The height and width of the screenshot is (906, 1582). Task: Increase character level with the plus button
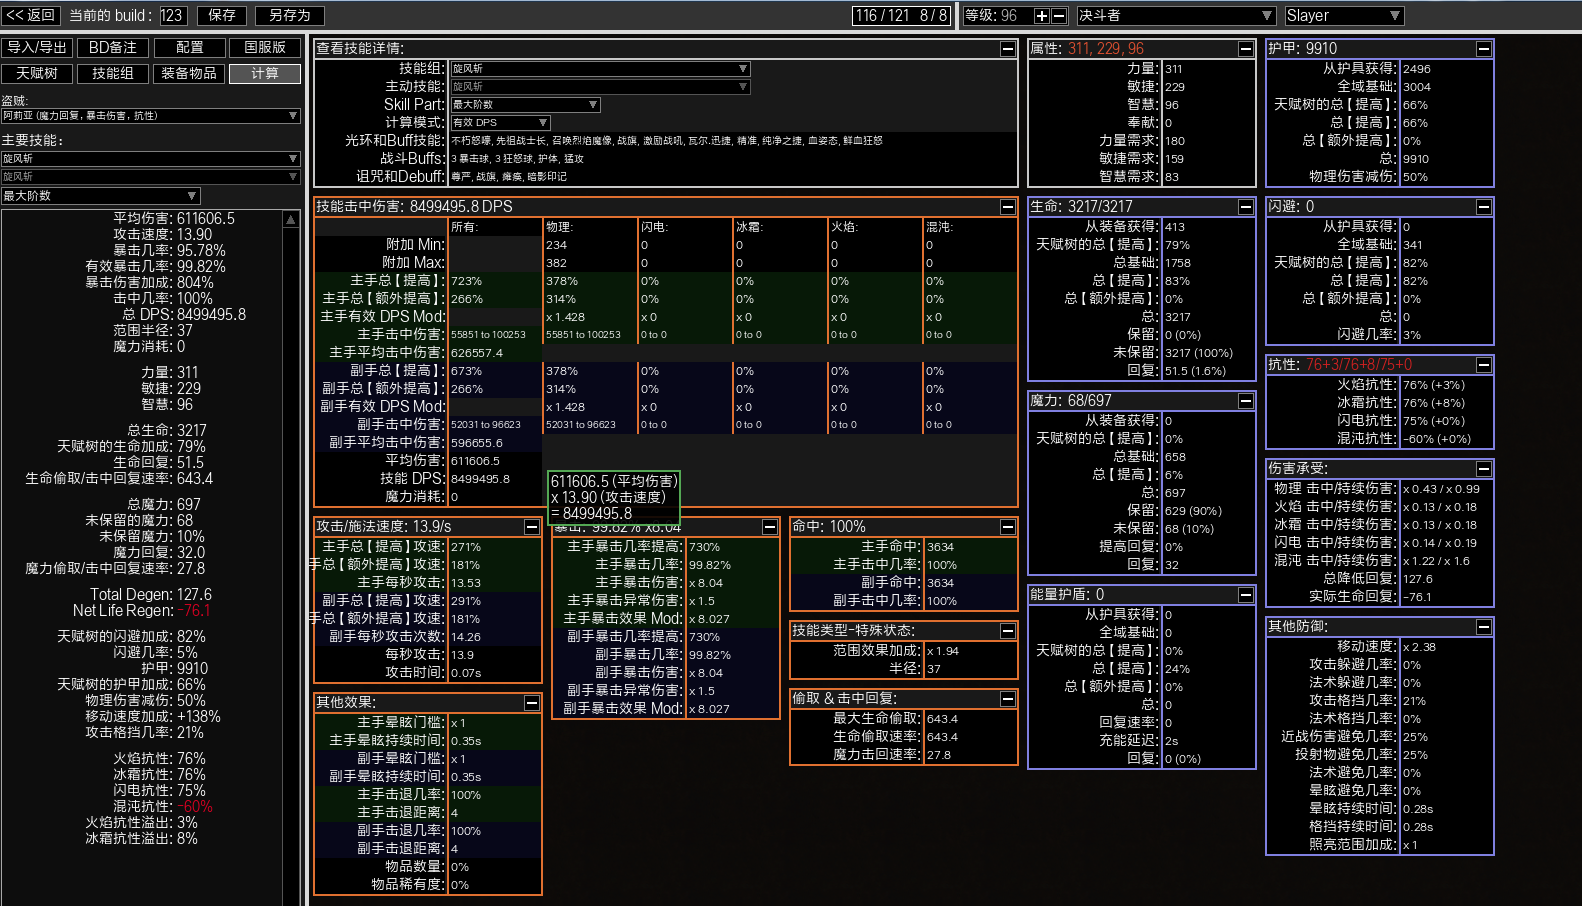click(x=1041, y=16)
